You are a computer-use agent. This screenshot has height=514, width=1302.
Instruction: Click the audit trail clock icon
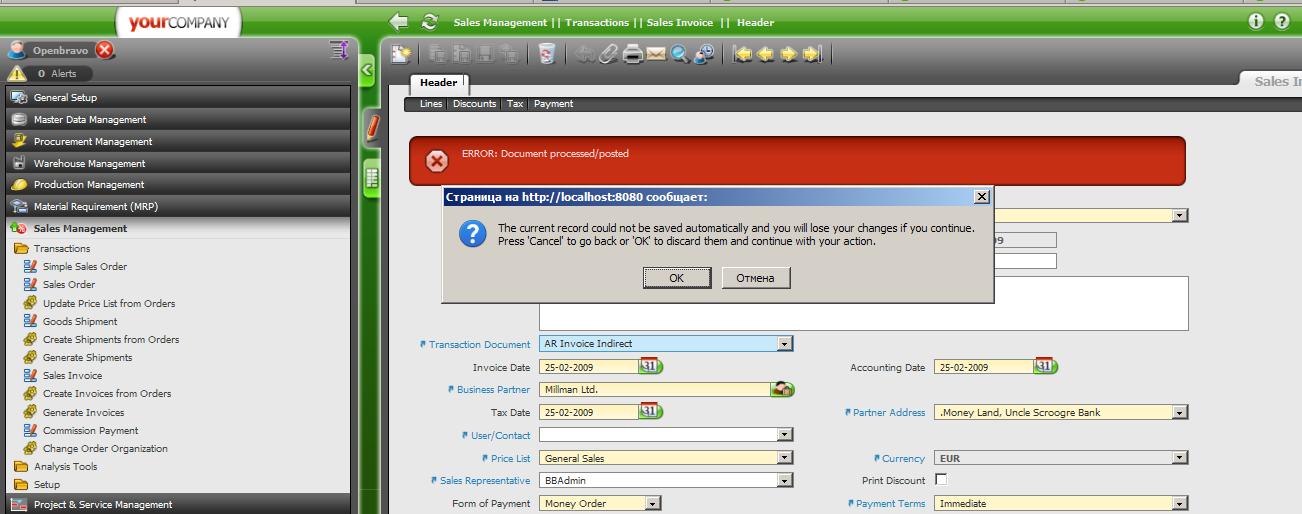(x=704, y=54)
